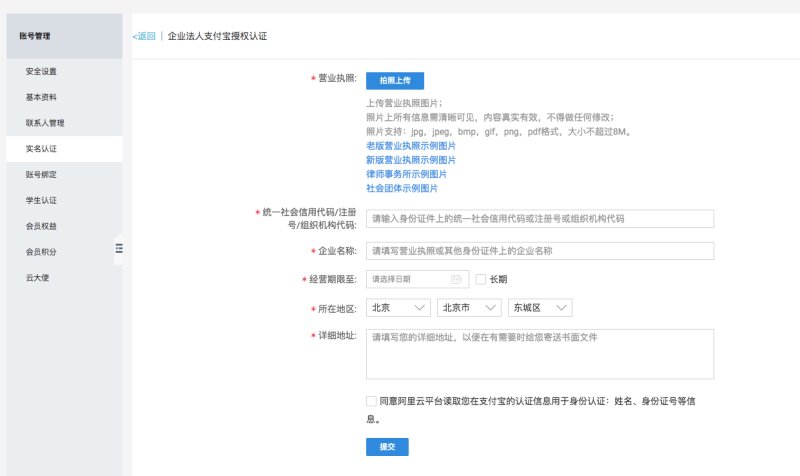View 律师事务所示例图片 link
The width and height of the screenshot is (800, 476).
tap(406, 174)
